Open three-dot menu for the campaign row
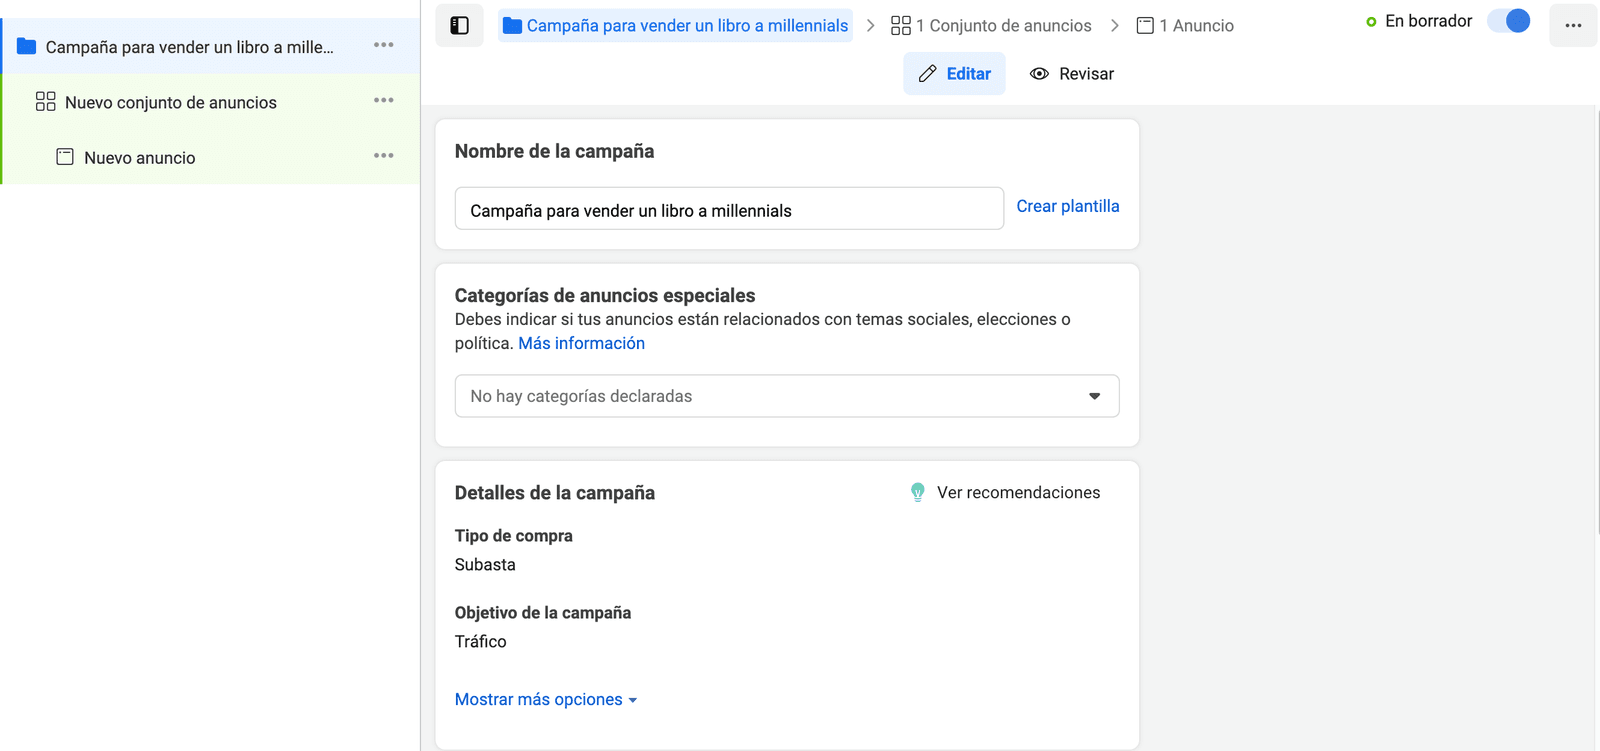The width and height of the screenshot is (1600, 751). point(384,46)
